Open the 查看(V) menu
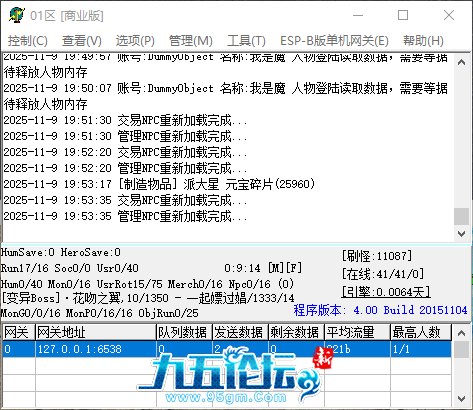473x410 pixels. (82, 41)
